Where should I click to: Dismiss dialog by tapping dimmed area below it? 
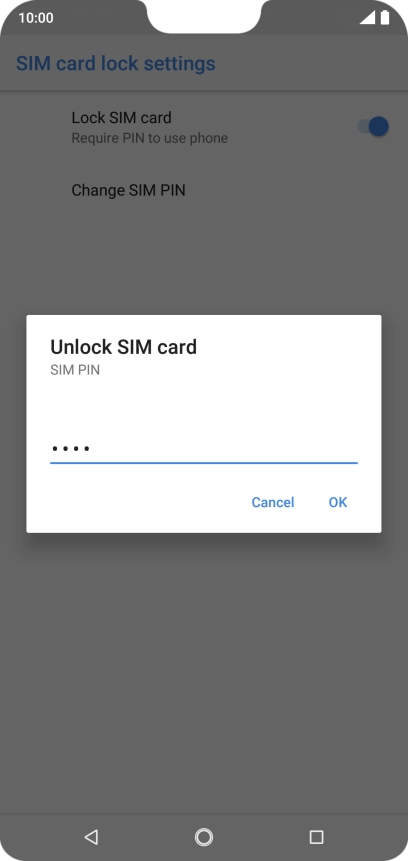[x=204, y=659]
